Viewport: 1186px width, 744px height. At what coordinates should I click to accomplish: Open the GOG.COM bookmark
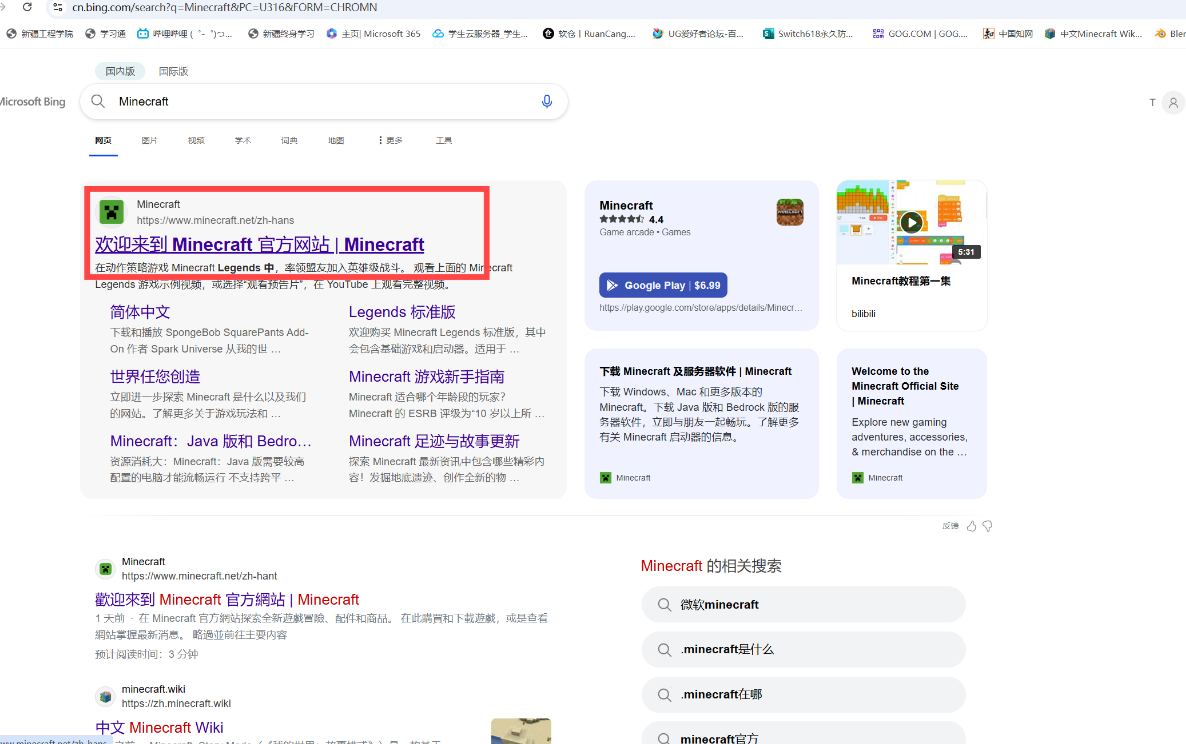pyautogui.click(x=921, y=34)
